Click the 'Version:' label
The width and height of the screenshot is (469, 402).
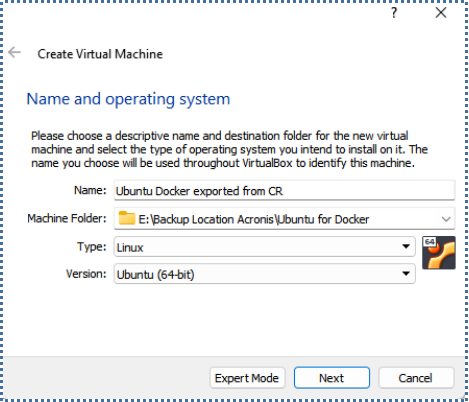[x=86, y=274]
